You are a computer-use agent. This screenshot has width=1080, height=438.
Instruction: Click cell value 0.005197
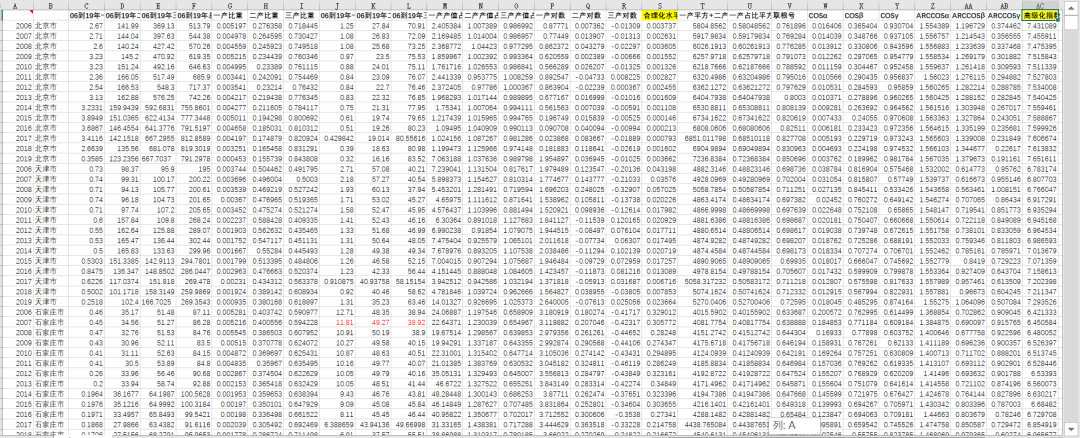point(231,24)
